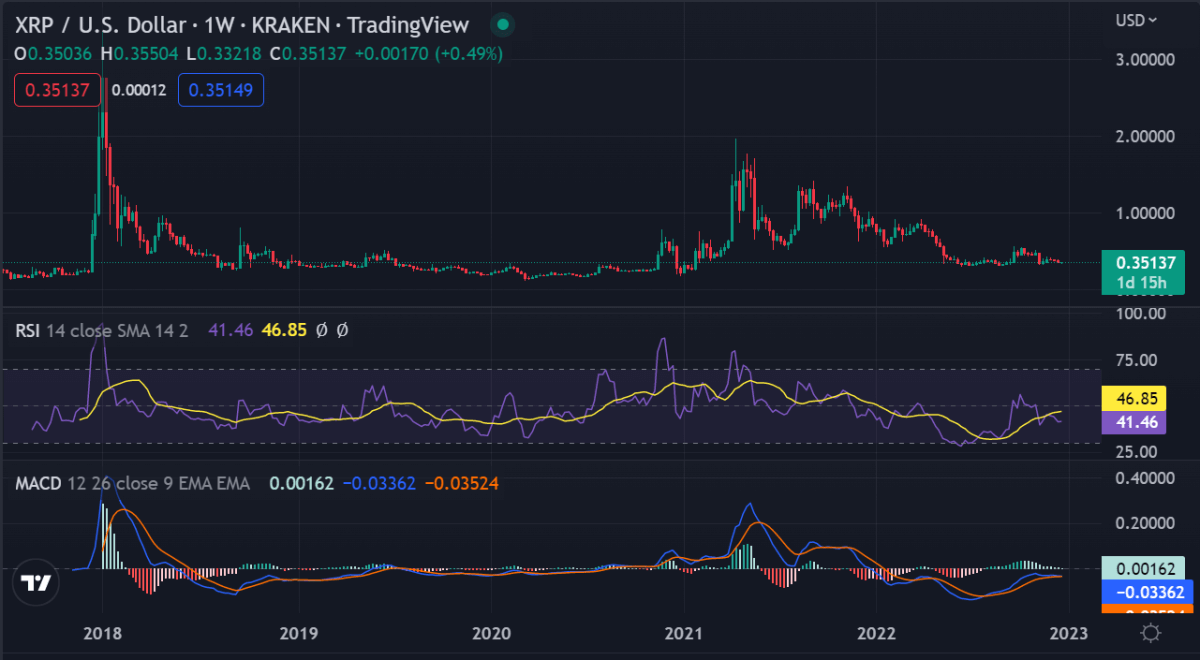Screen dimensions: 1200x660
Task: Click the orange MACD signal value -0.03524 in legend
Action: coord(462,484)
